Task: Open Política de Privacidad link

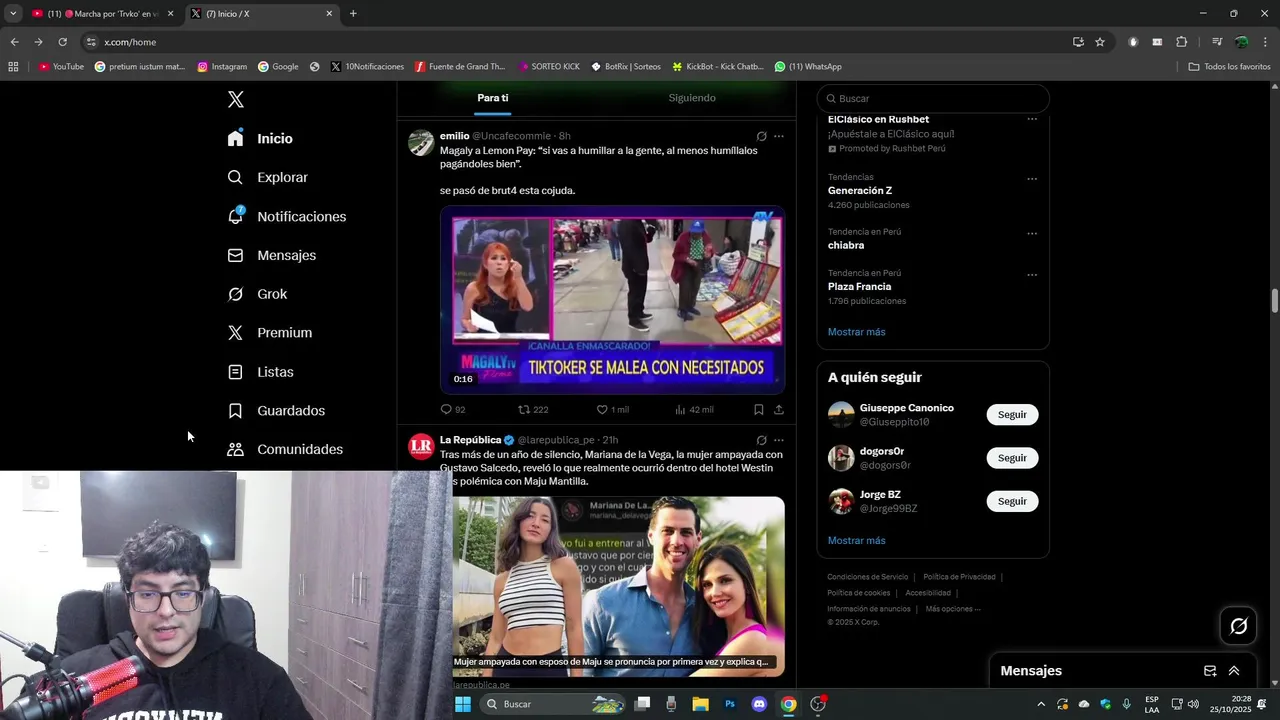Action: (x=959, y=577)
